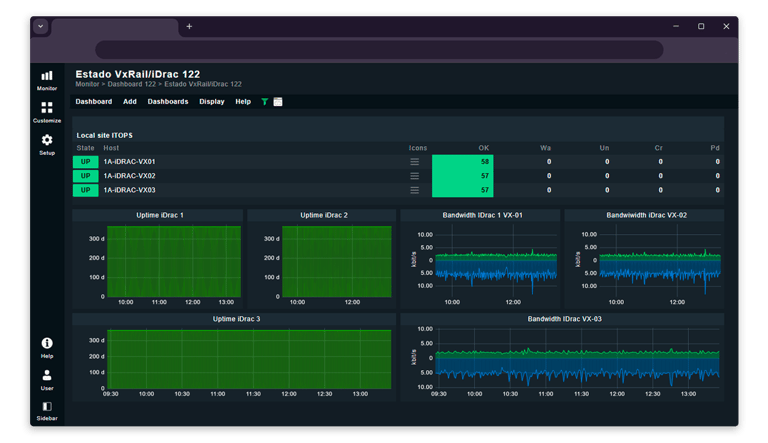Click the calendar icon in the toolbar
Image resolution: width=768 pixels, height=443 pixels.
coord(278,102)
